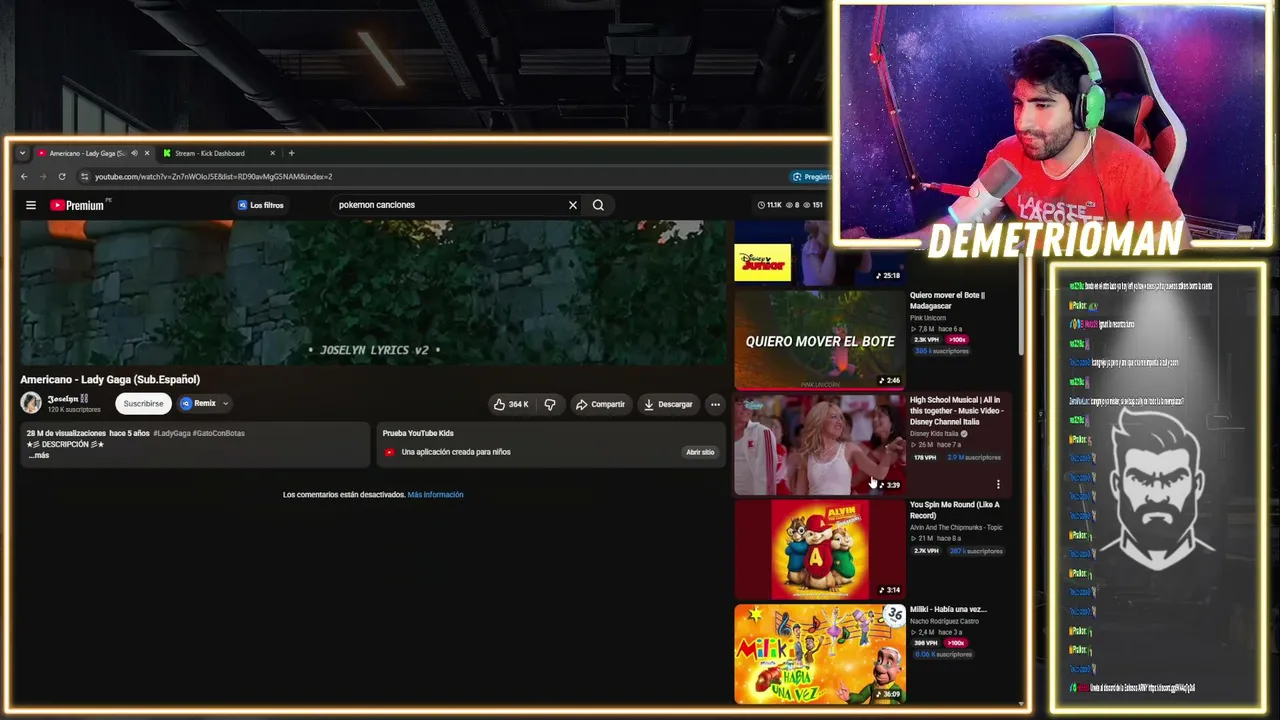1280x720 pixels.
Task: Open a new browser tab with the plus icon
Action: [291, 153]
